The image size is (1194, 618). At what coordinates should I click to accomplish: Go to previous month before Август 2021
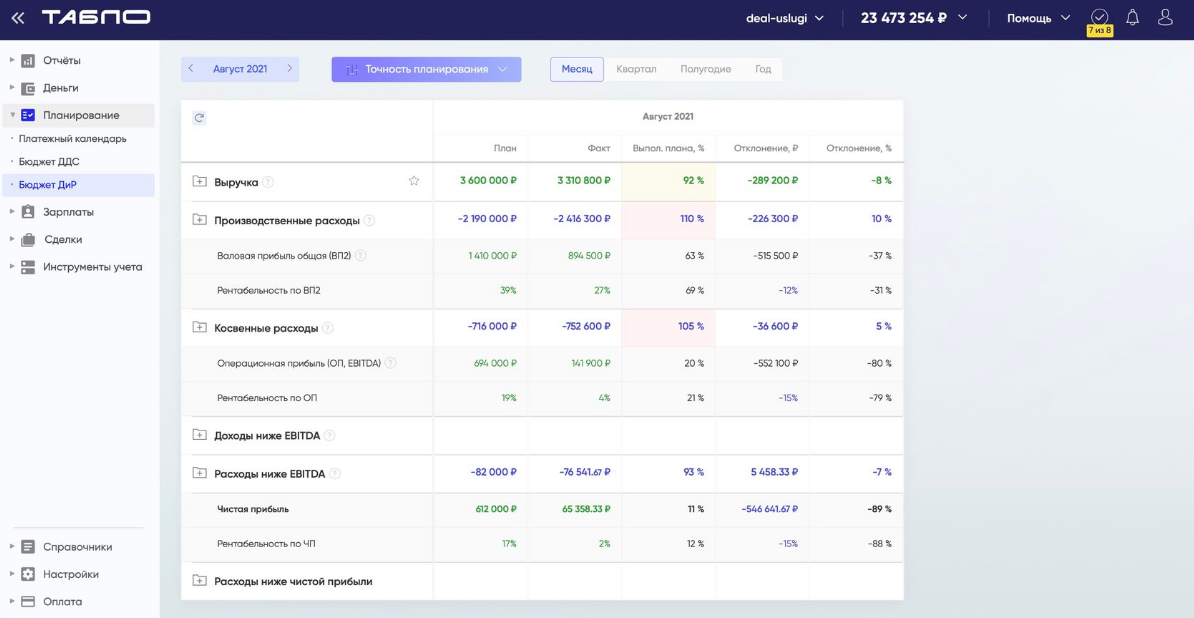pyautogui.click(x=191, y=69)
